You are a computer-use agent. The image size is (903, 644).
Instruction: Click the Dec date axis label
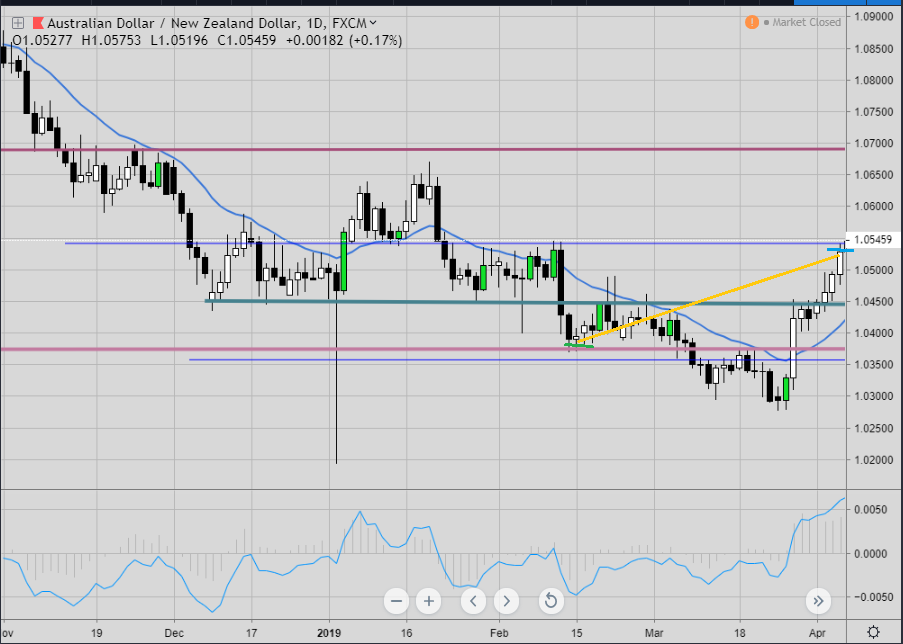(174, 633)
